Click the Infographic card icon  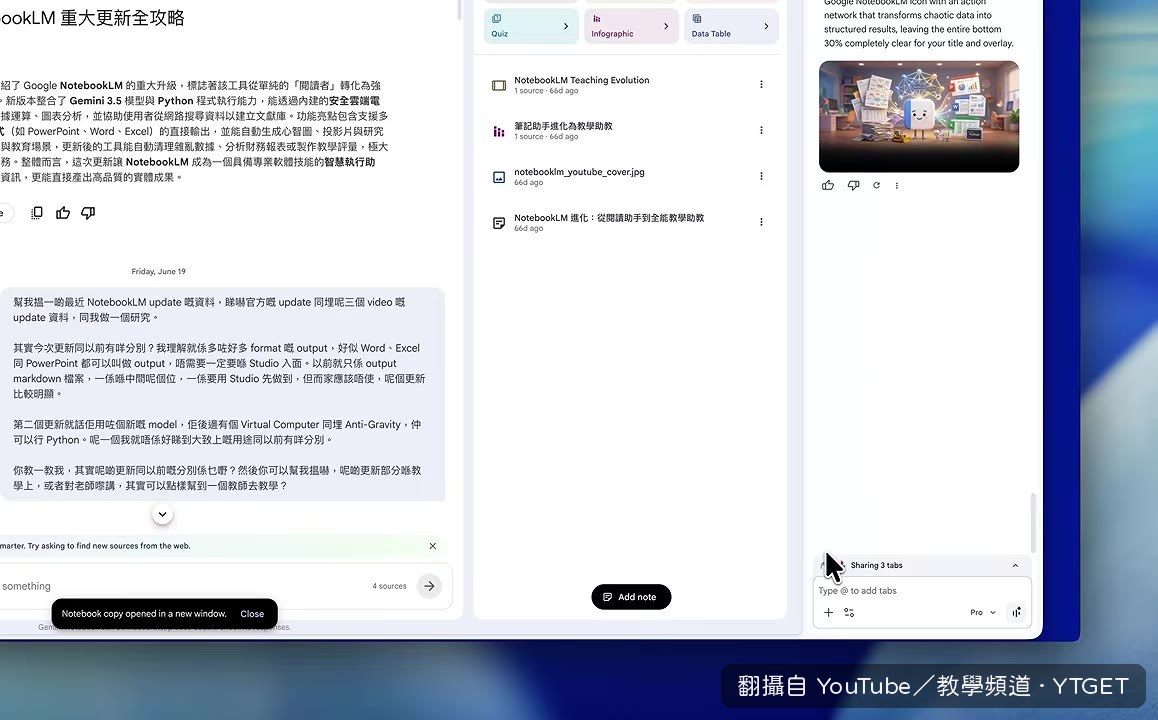coord(597,18)
